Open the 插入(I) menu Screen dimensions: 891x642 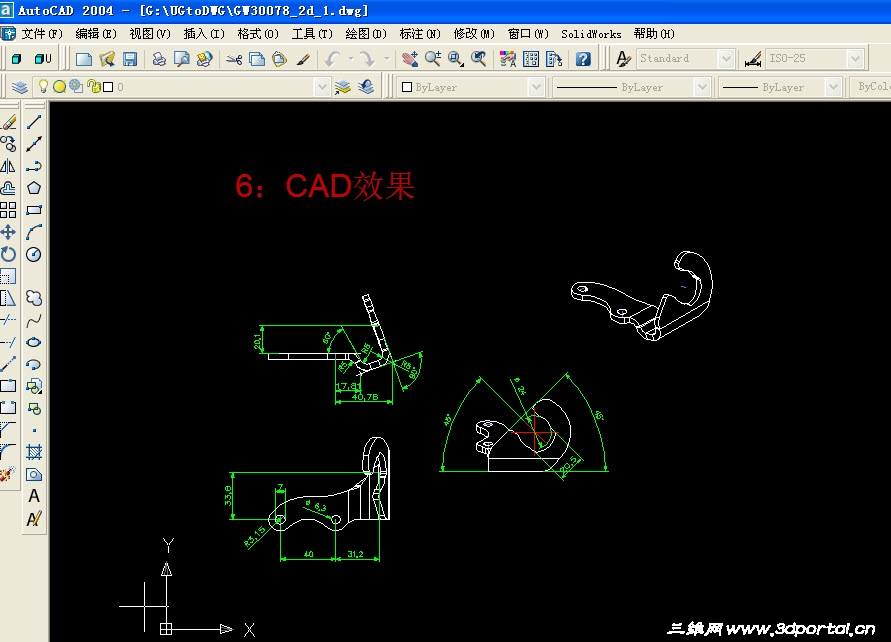204,34
